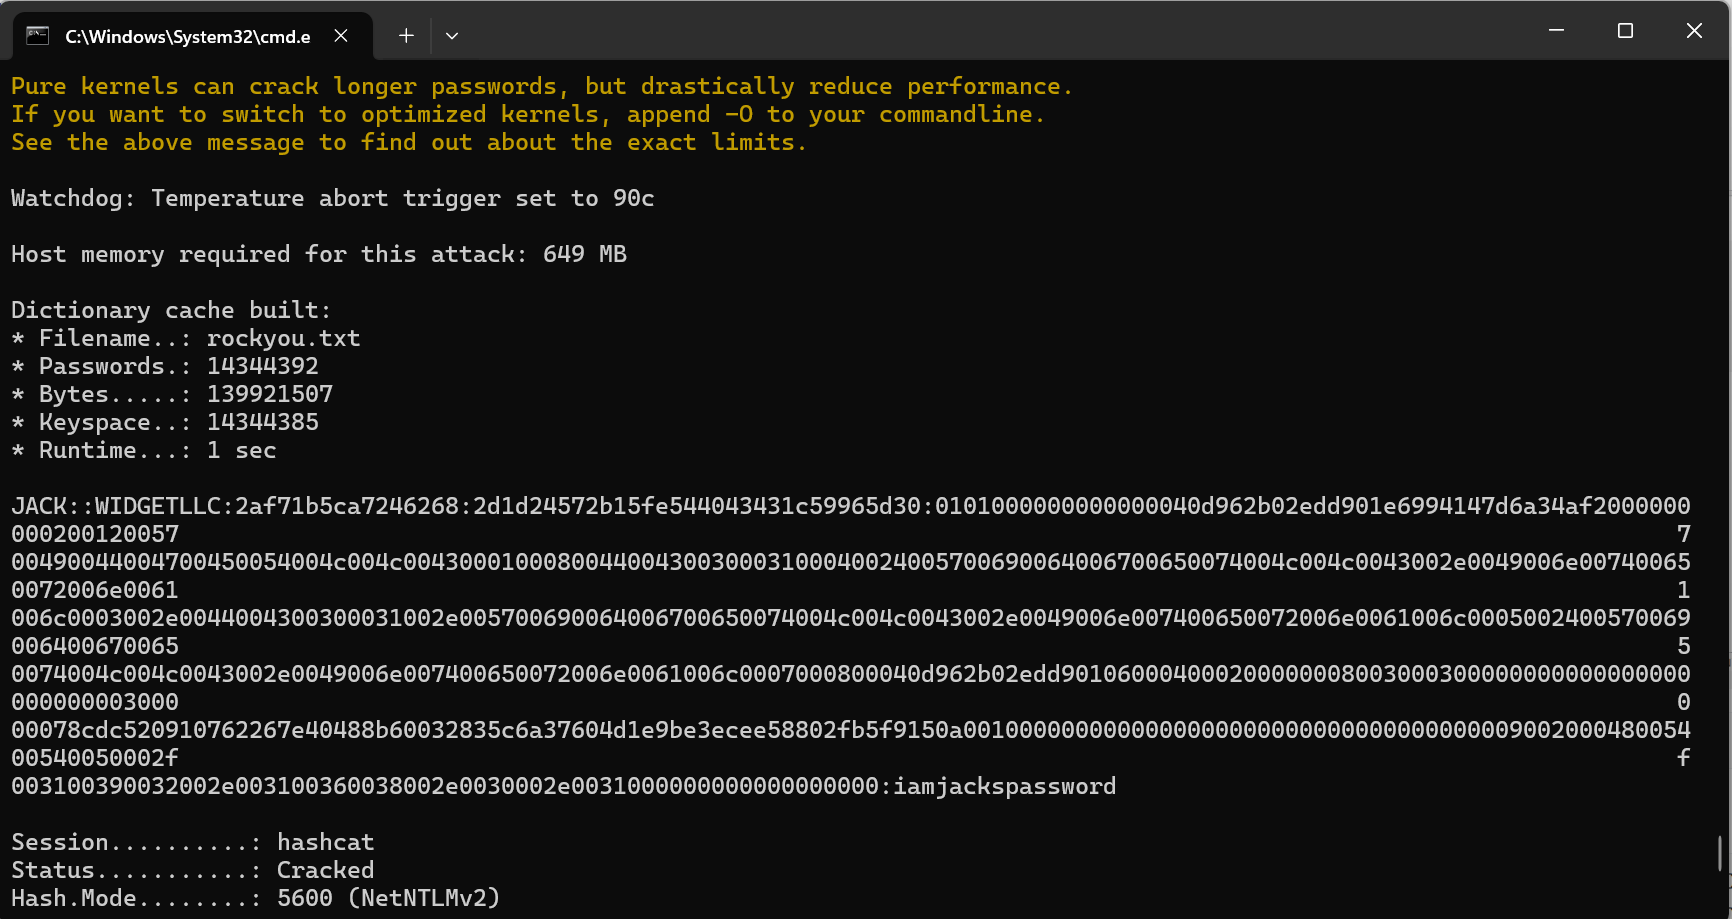The image size is (1732, 919).
Task: Click the cracked password iamjackspassword
Action: click(x=1005, y=786)
